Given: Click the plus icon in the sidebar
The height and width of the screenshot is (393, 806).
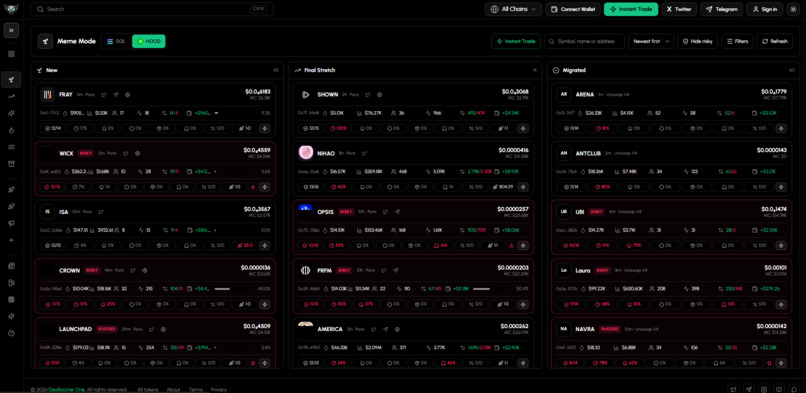Looking at the screenshot, I should 11,240.
